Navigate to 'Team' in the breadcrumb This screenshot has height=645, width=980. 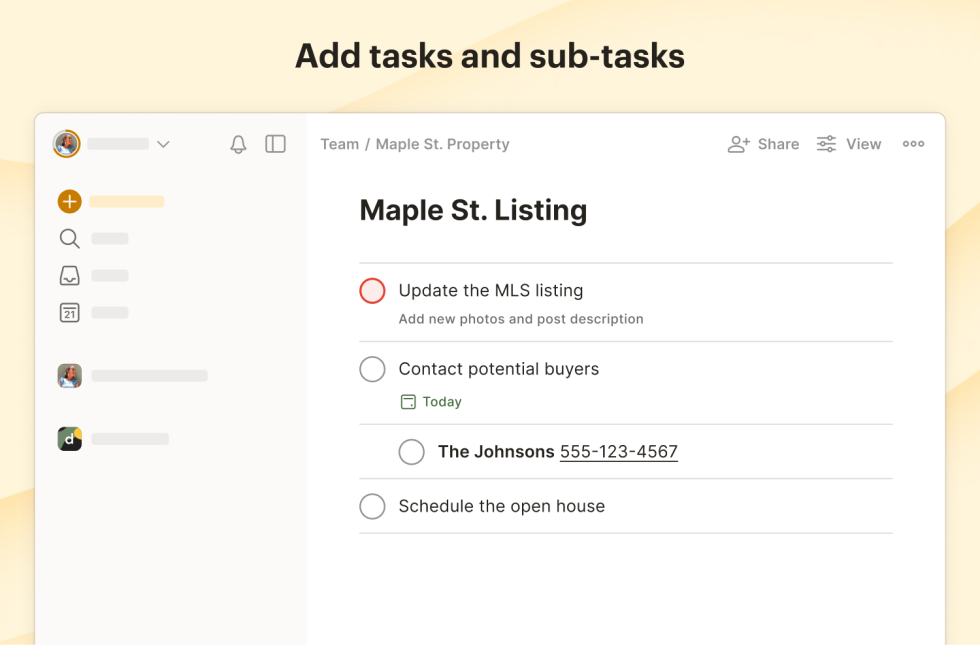point(340,144)
